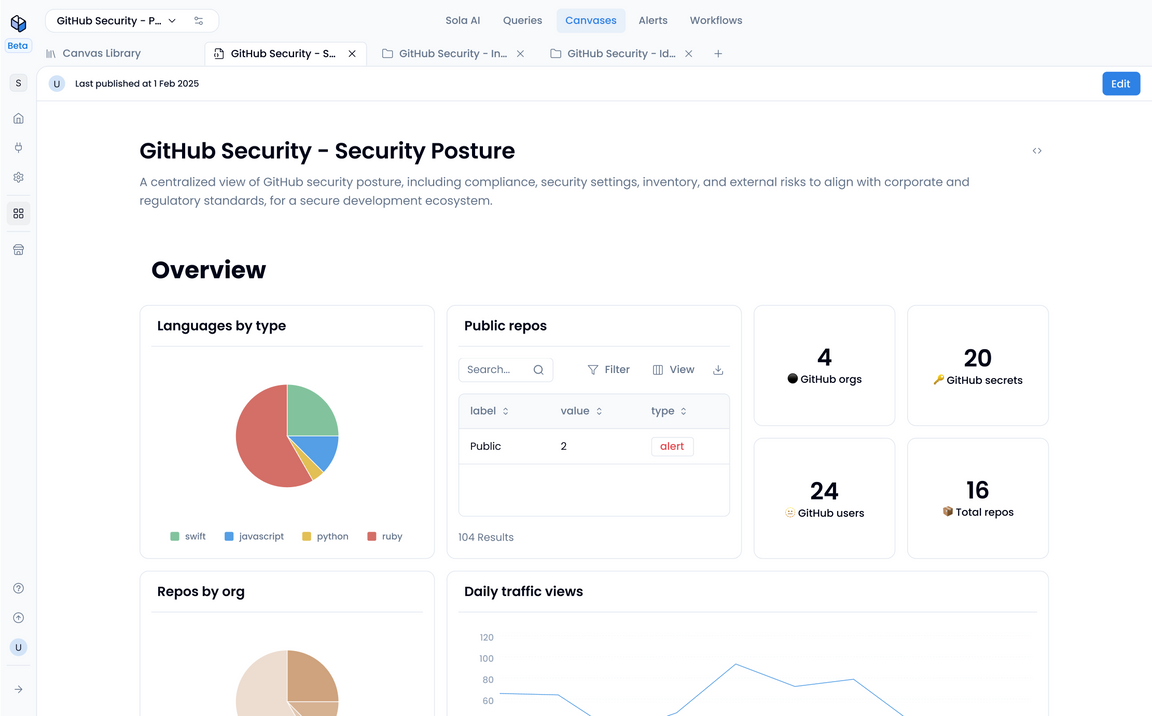Open the marketplace store sidebar icon

click(18, 250)
